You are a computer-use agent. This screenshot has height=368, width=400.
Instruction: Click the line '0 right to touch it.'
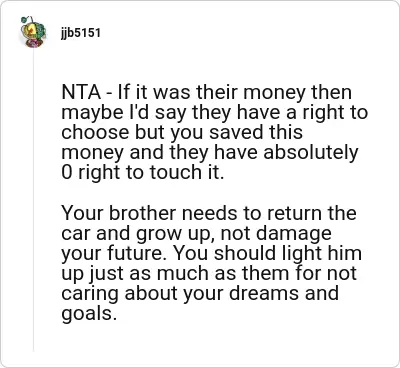click(x=143, y=172)
